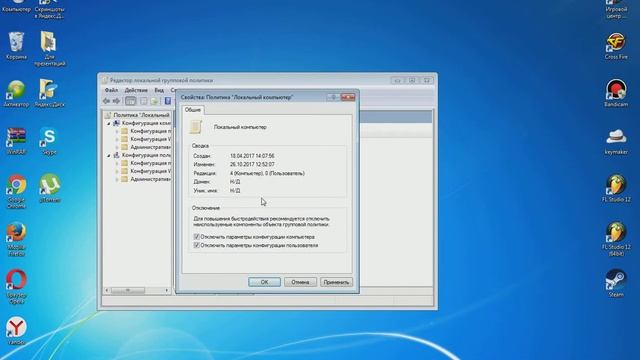Launch Skype from the desktop
Image resolution: width=640 pixels, height=360 pixels.
pyautogui.click(x=49, y=141)
